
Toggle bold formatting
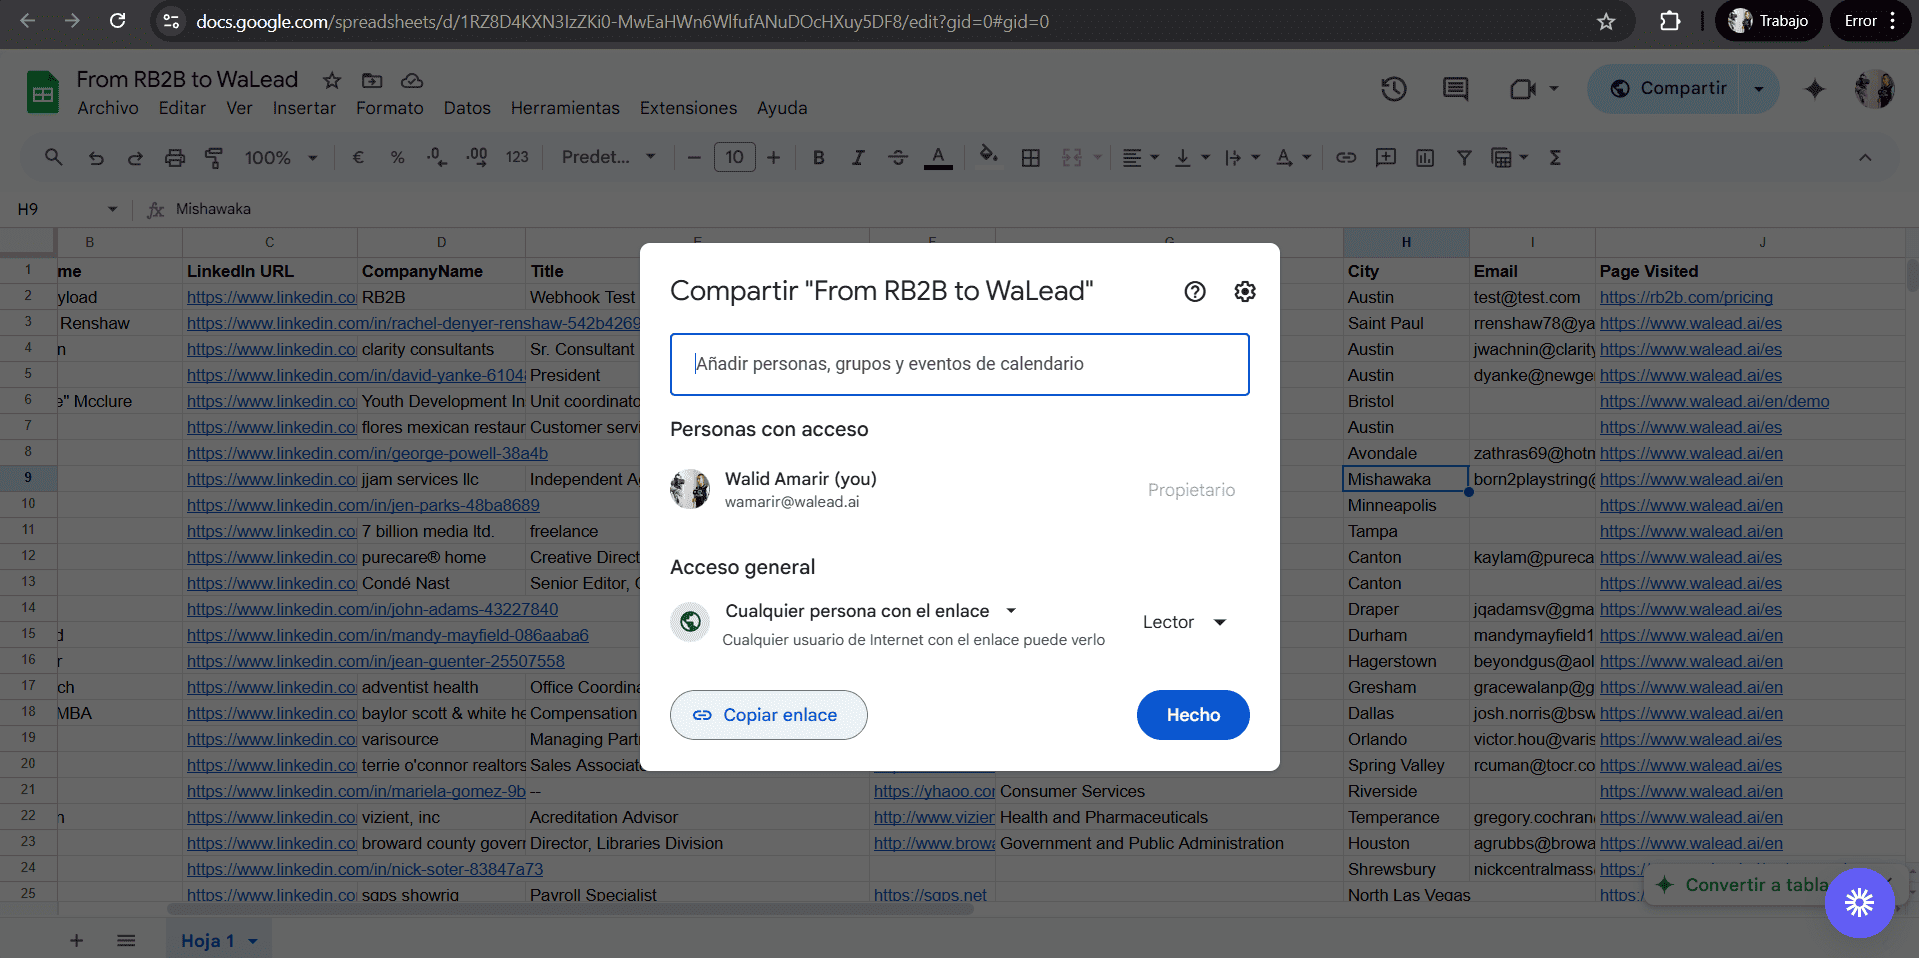click(819, 157)
